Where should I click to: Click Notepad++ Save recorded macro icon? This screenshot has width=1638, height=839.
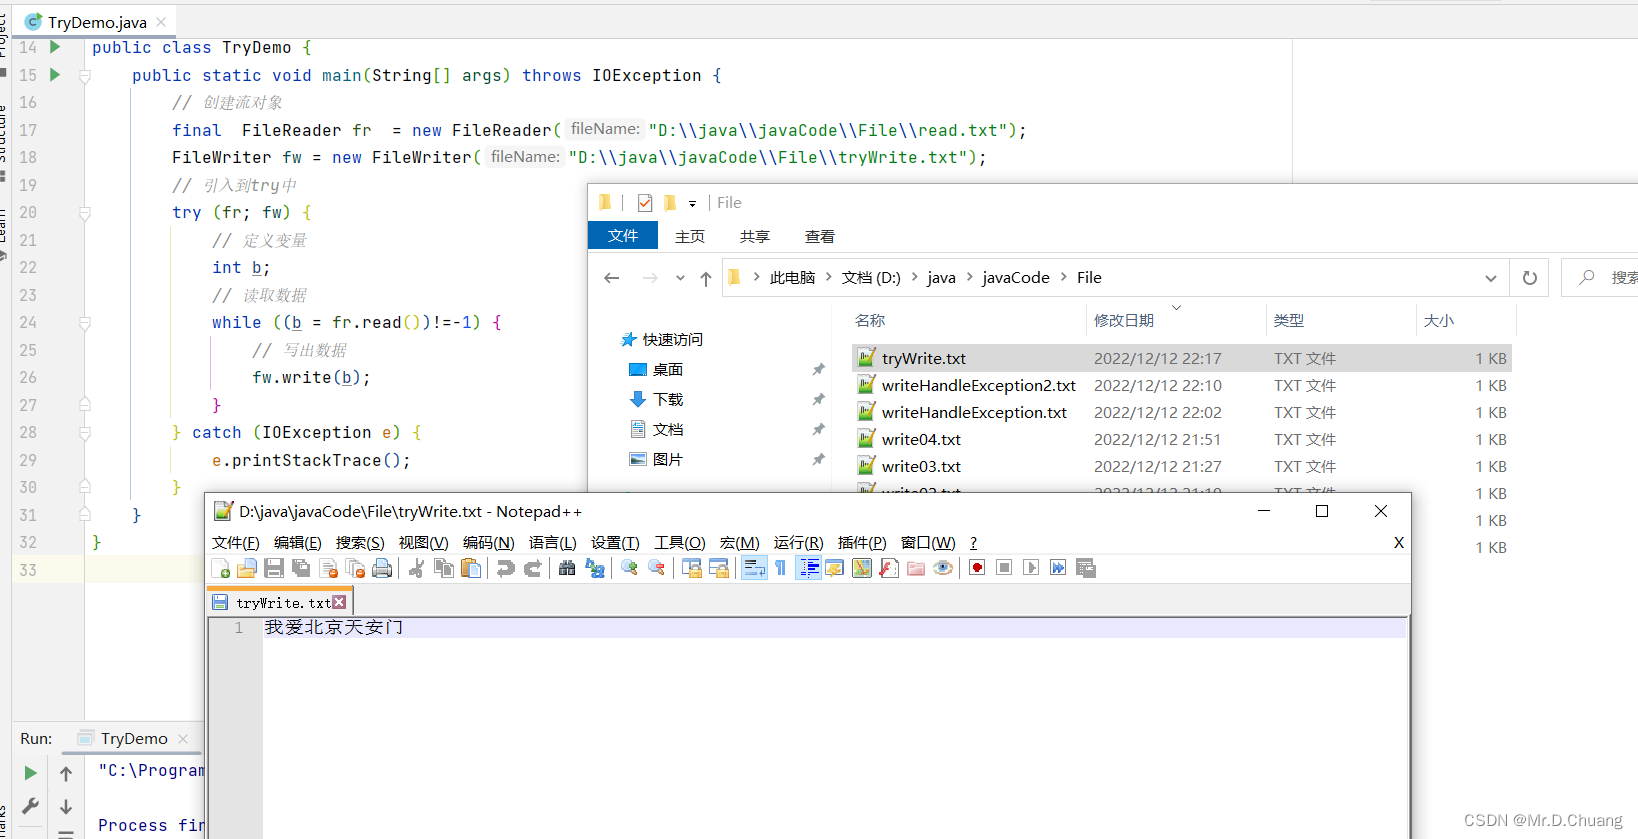coord(1085,568)
